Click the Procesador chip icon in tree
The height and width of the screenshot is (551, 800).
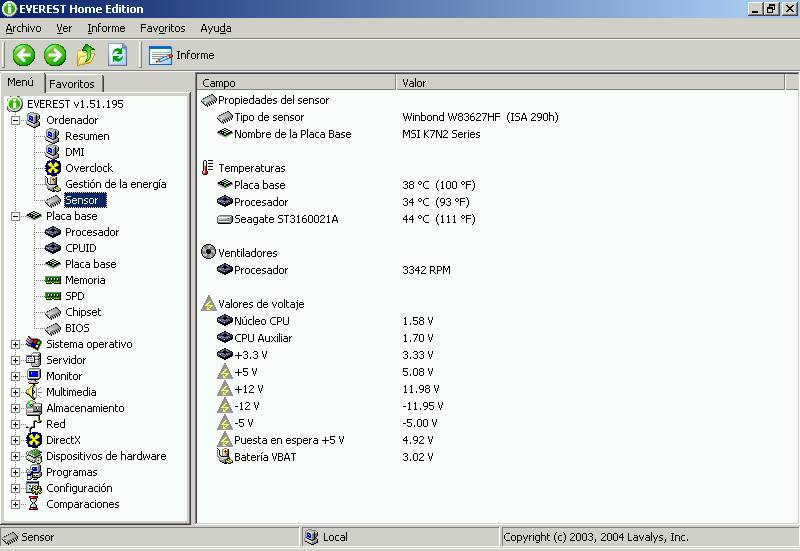(x=53, y=232)
